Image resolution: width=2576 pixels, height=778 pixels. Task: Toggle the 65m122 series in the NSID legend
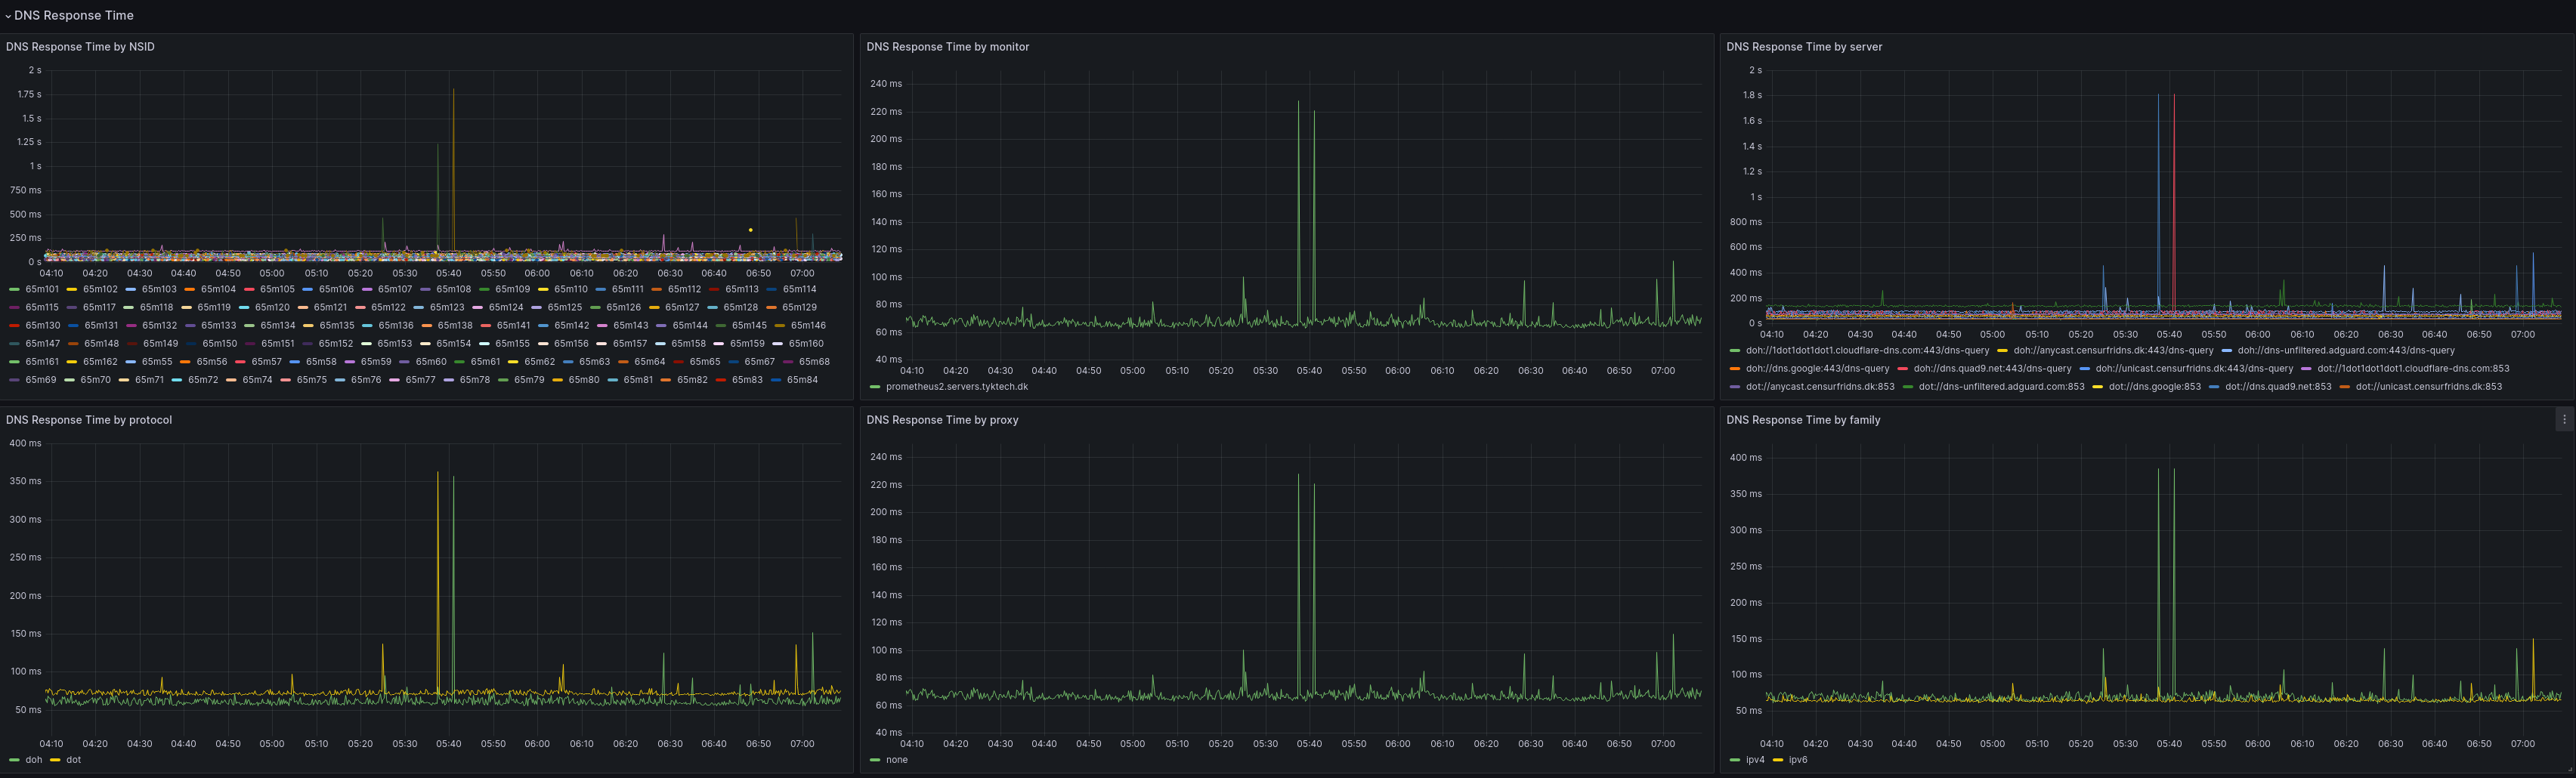(x=388, y=308)
